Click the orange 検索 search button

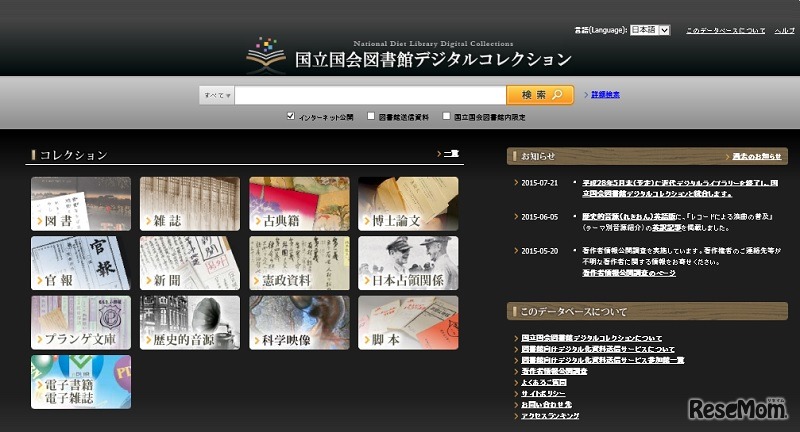tap(540, 95)
